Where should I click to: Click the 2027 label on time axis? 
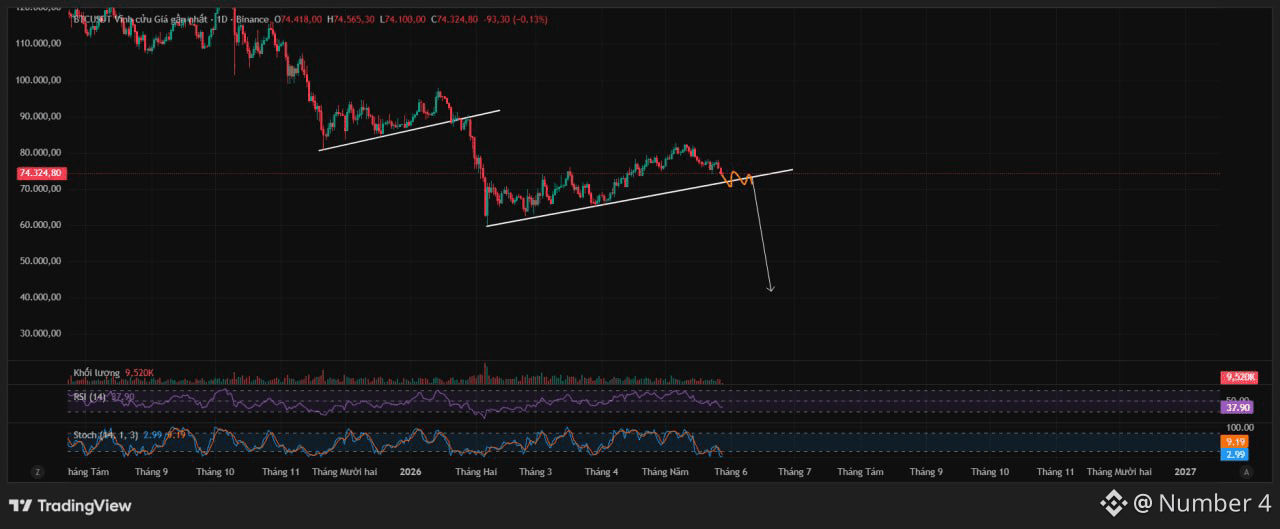1185,471
